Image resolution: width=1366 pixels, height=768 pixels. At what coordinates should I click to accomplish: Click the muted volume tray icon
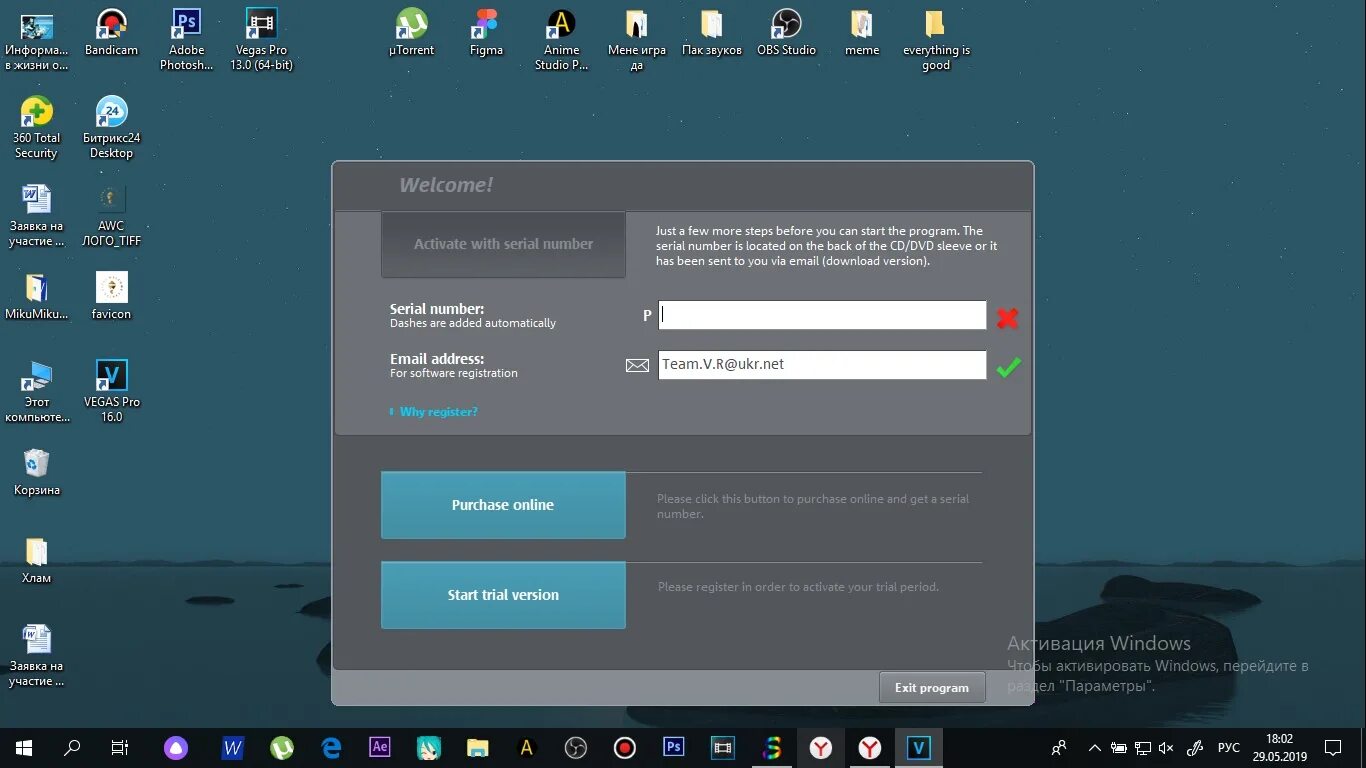[x=1167, y=747]
